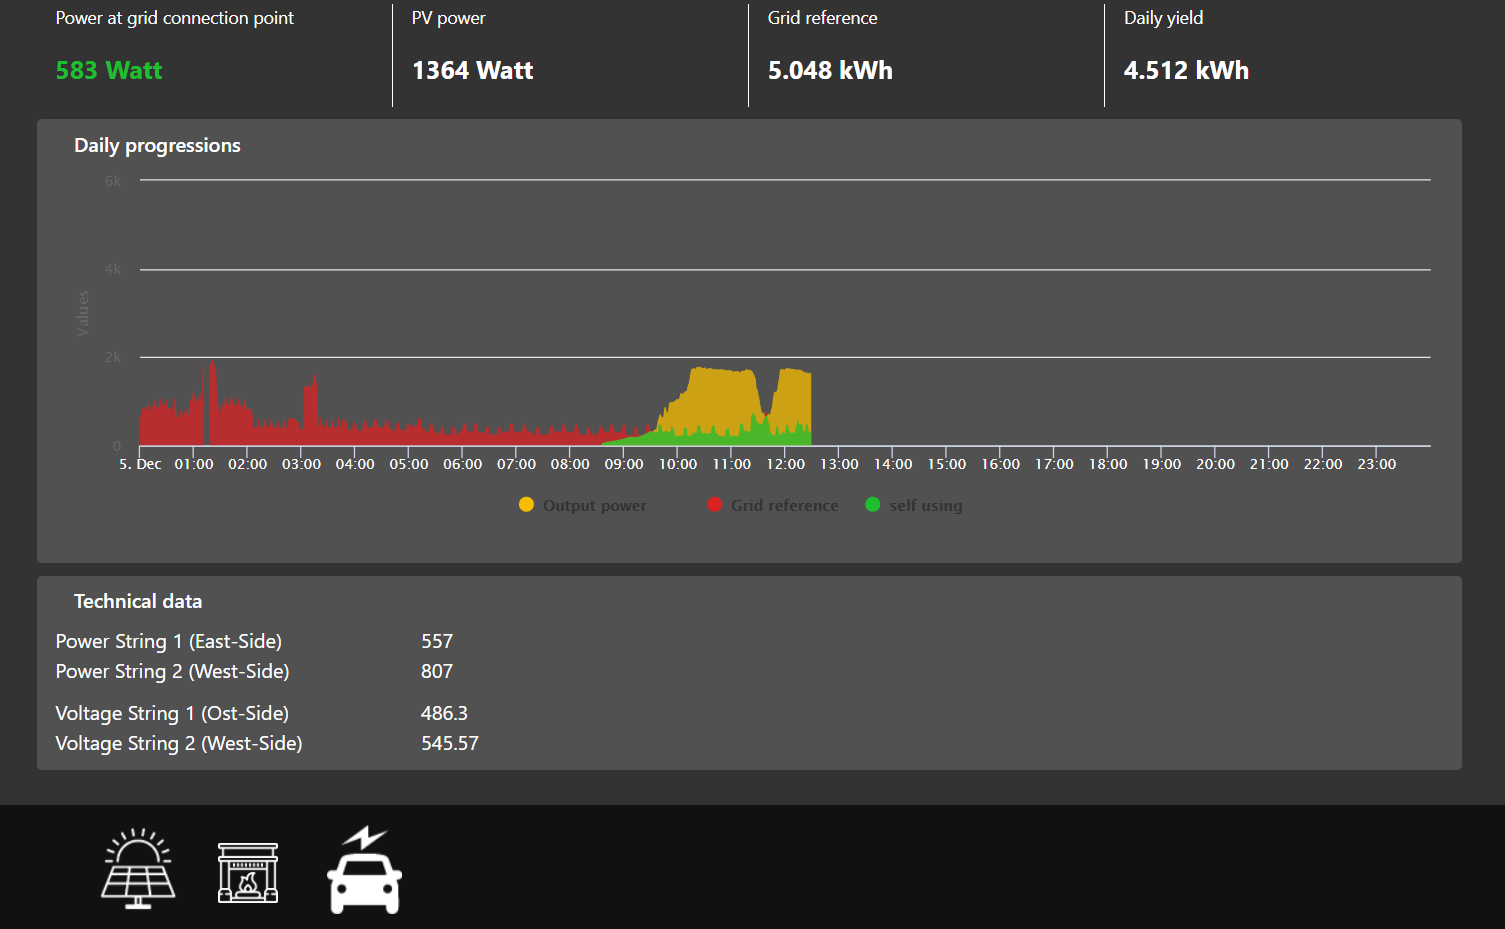Click the fireplace heating icon
The width and height of the screenshot is (1505, 929).
point(248,872)
